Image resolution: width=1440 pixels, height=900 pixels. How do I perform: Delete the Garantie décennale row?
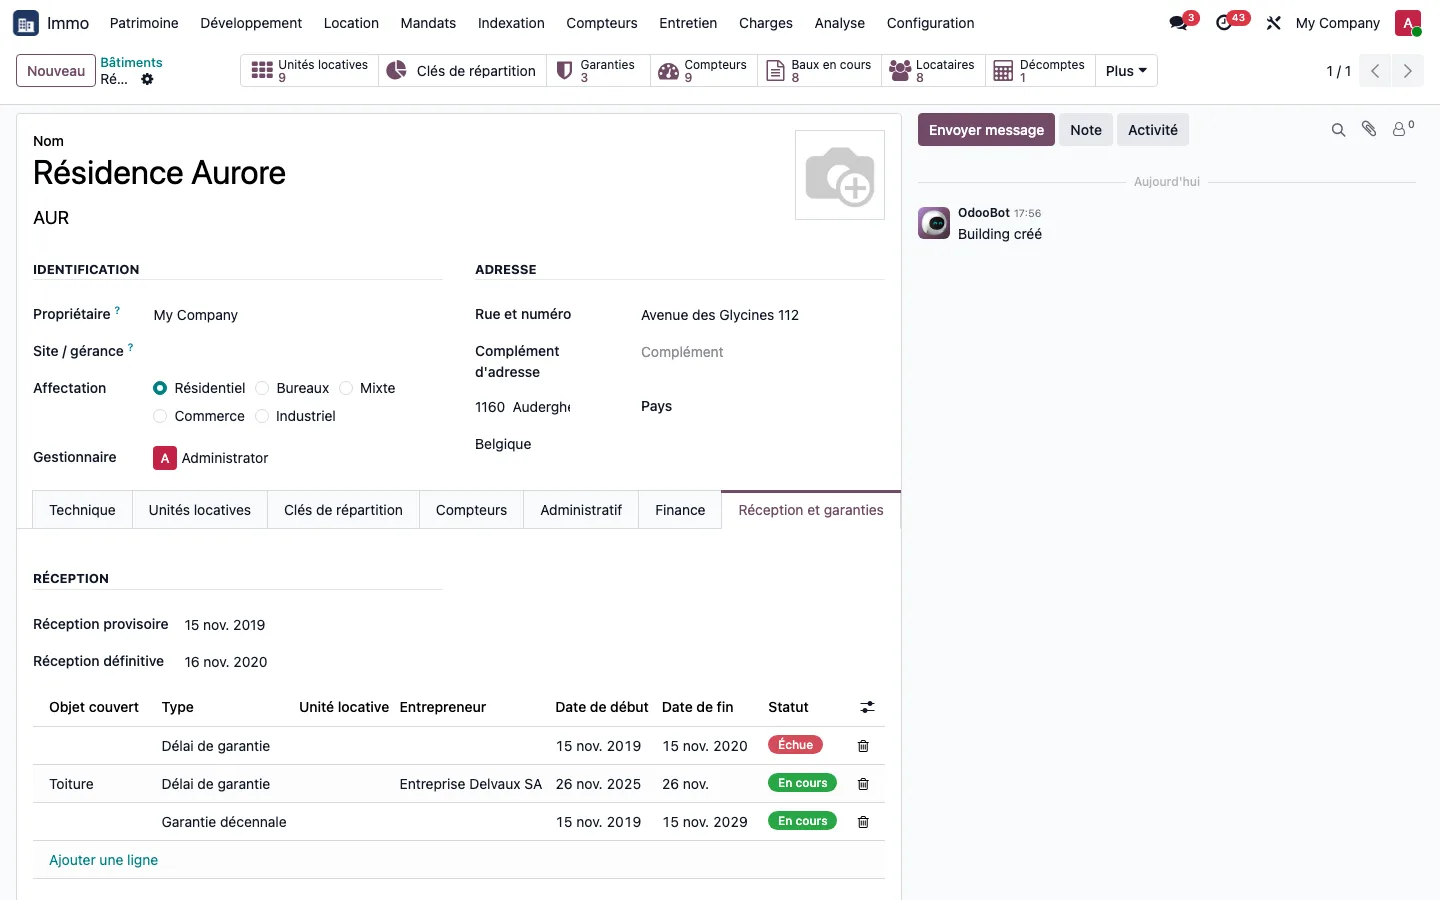[x=863, y=822]
